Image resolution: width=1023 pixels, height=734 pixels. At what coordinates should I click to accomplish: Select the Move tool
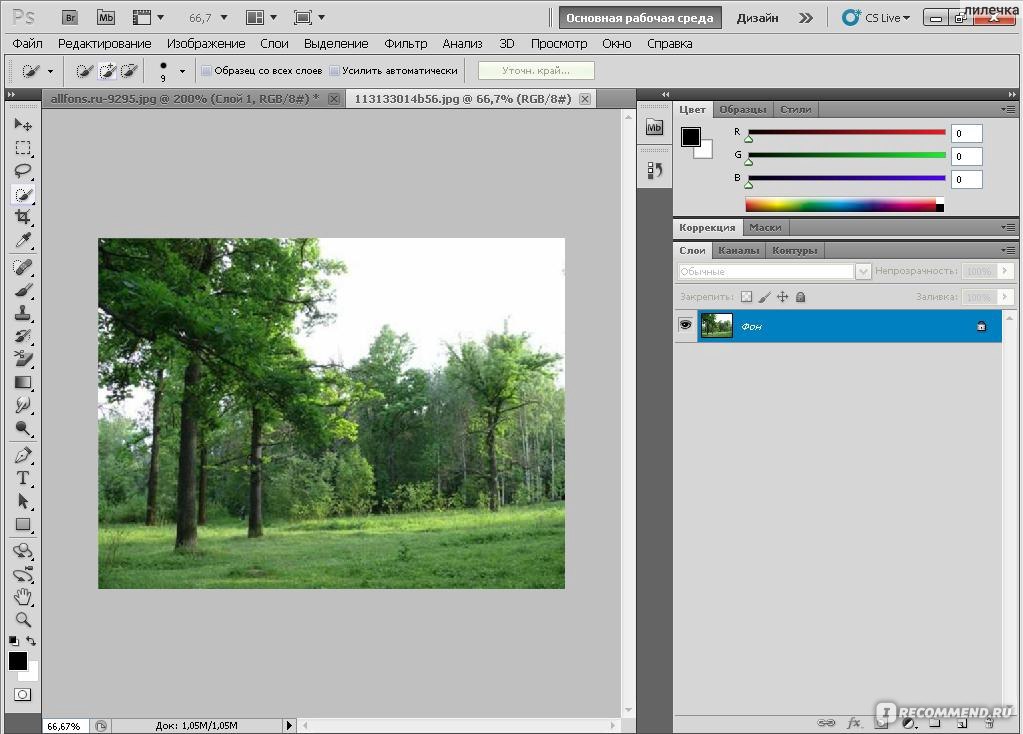click(23, 125)
